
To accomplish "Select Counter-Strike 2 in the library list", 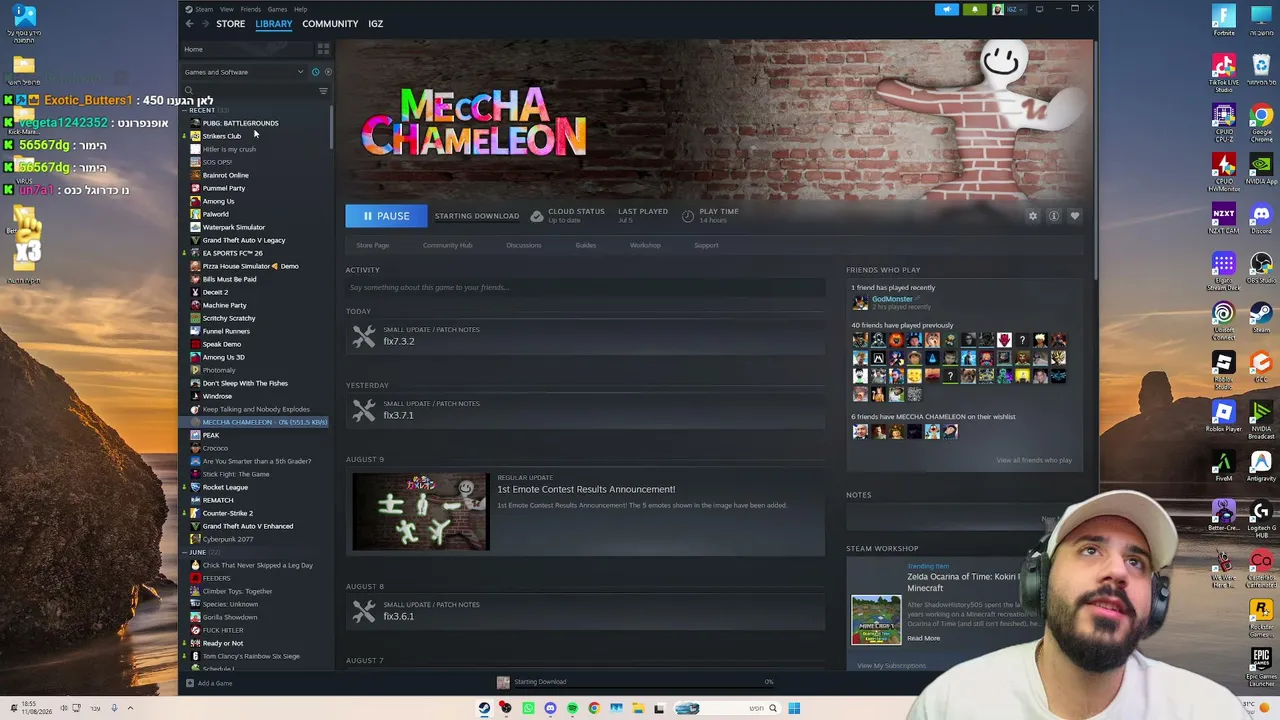I will (227, 513).
